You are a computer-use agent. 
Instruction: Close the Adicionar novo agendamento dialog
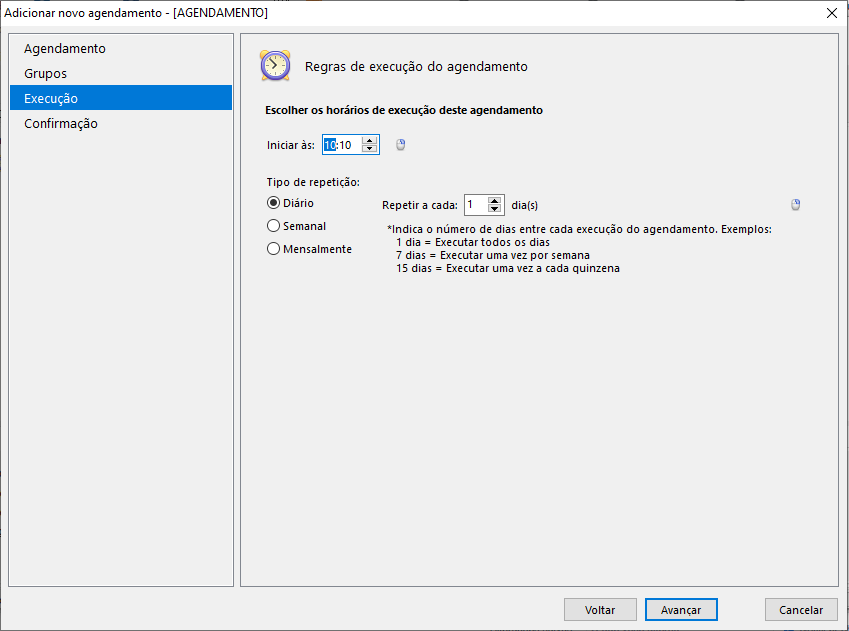[832, 13]
